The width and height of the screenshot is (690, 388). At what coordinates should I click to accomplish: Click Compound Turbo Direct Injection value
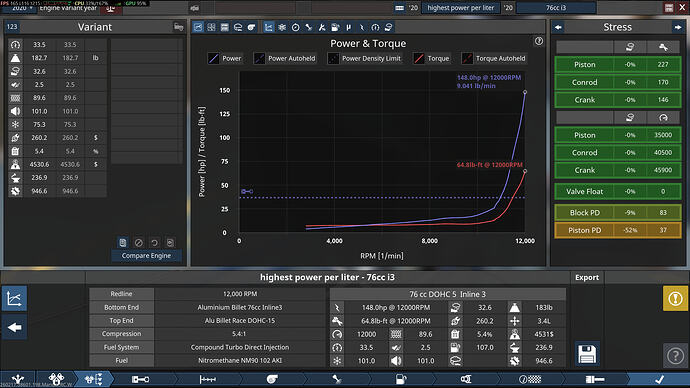(x=240, y=347)
